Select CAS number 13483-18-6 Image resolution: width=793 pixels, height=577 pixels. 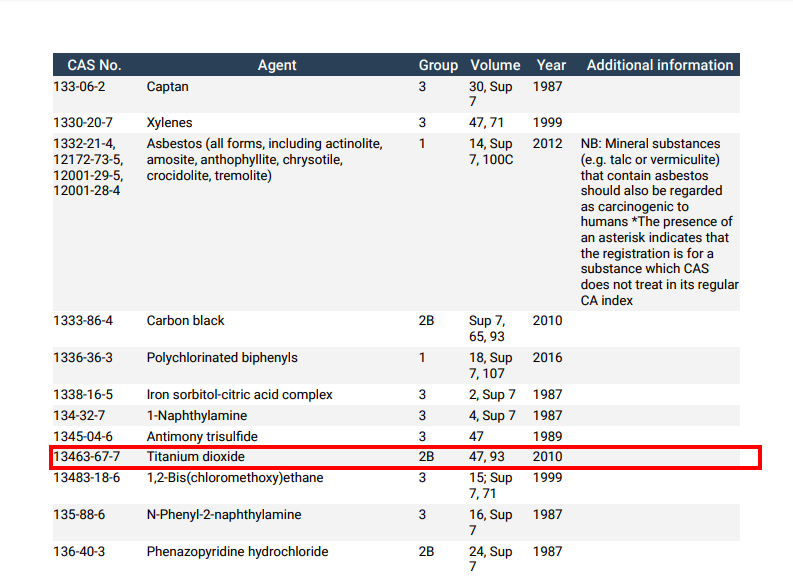point(86,478)
